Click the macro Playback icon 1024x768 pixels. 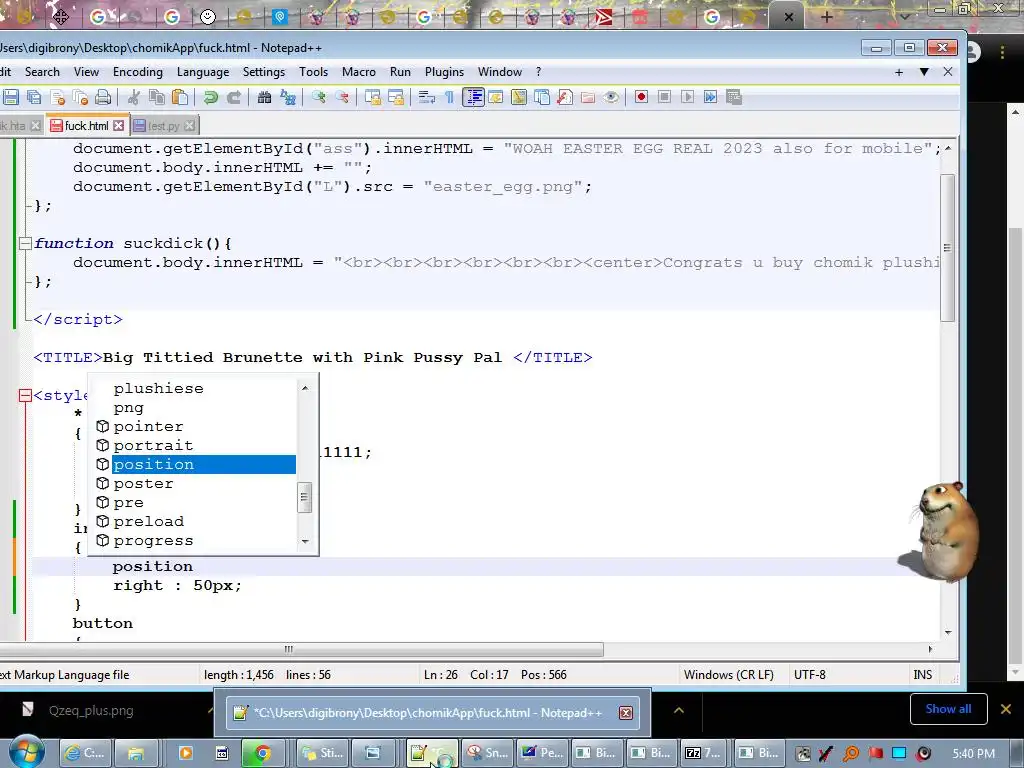click(x=688, y=97)
